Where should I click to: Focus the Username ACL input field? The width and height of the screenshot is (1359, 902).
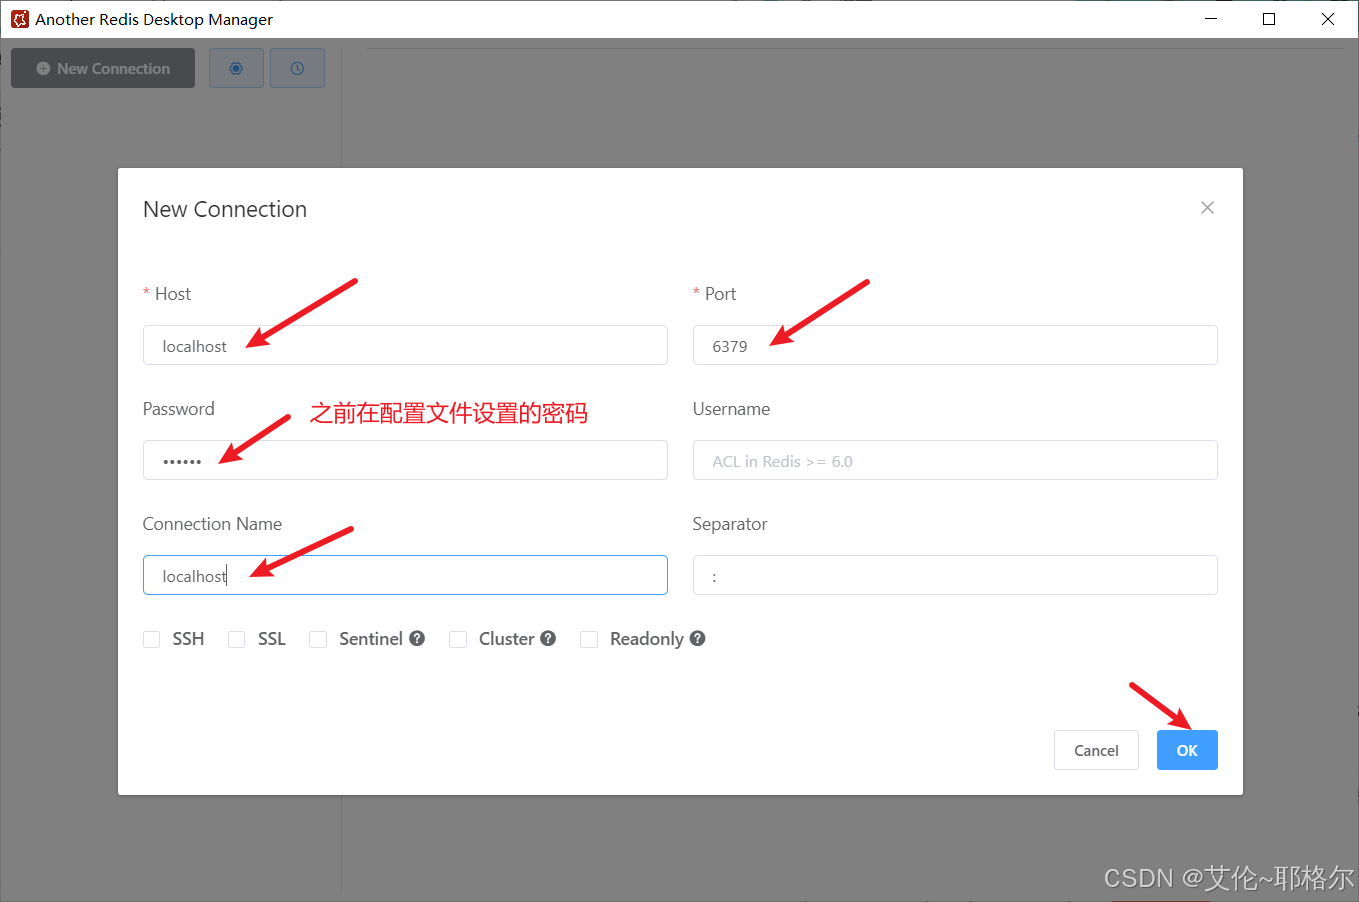click(x=955, y=460)
